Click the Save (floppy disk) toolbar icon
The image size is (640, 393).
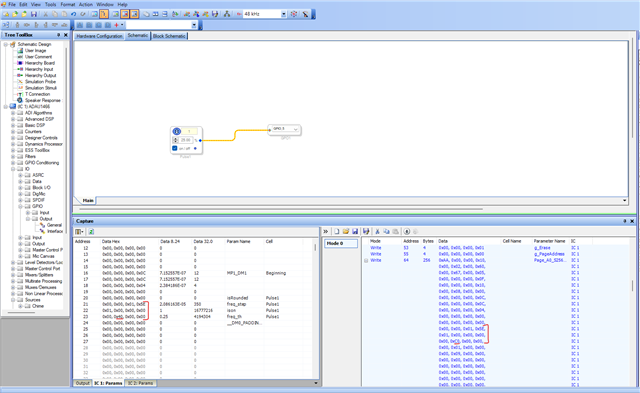(34, 14)
